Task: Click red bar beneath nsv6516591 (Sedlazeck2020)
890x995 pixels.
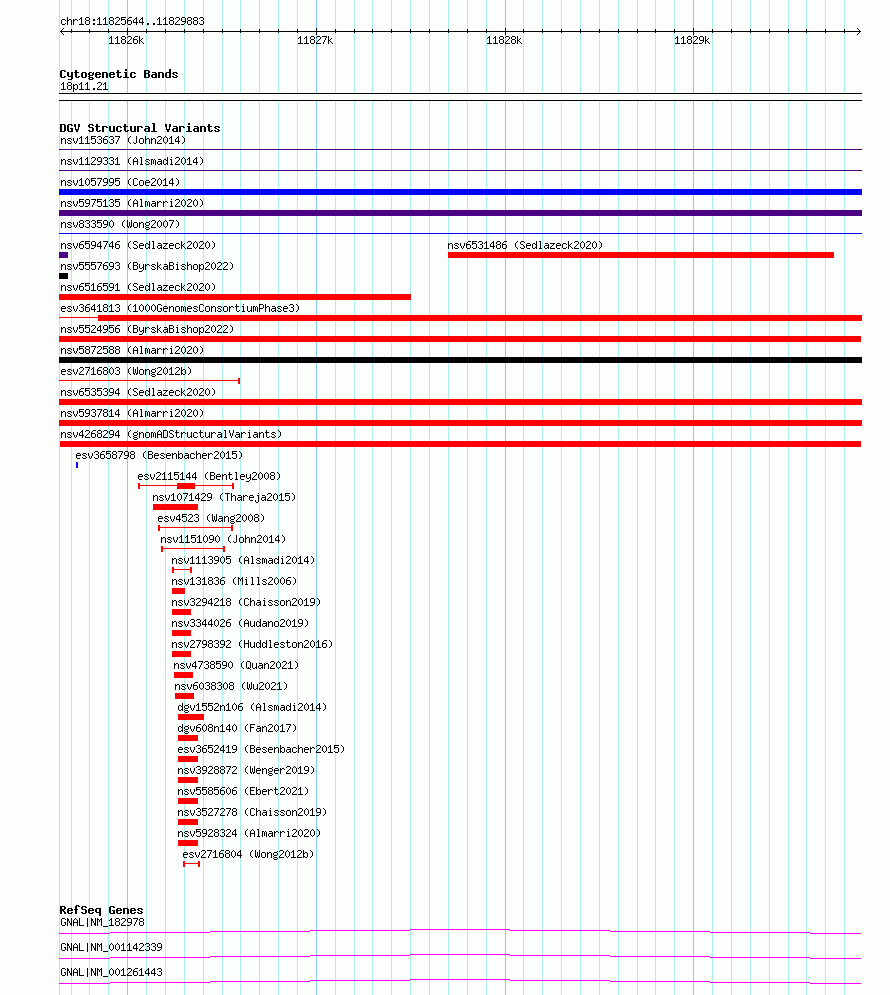Action: (235, 297)
